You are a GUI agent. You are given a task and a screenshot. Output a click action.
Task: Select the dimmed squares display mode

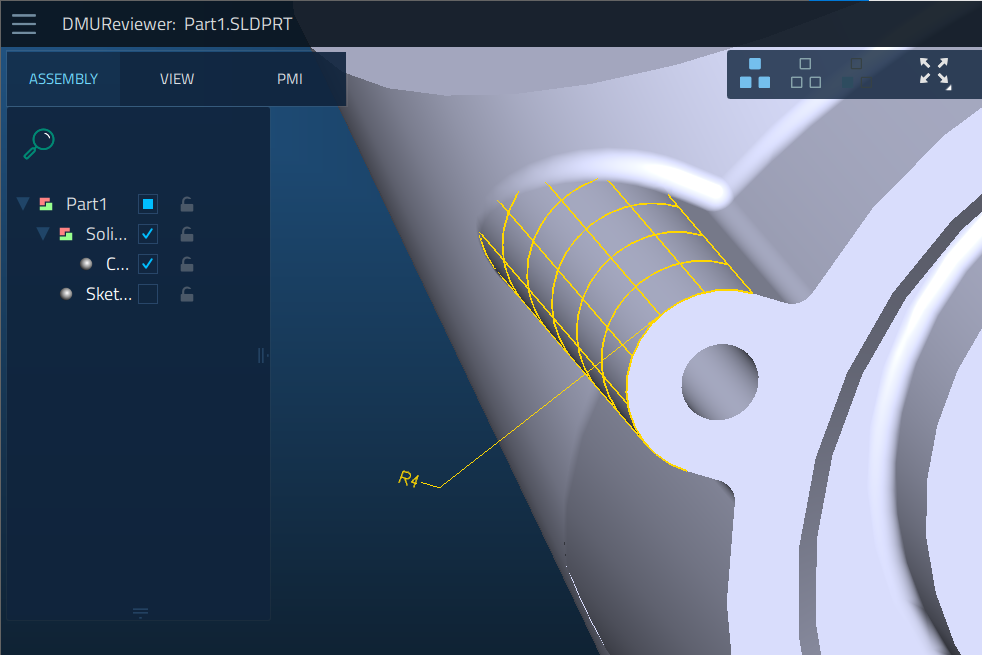856,73
